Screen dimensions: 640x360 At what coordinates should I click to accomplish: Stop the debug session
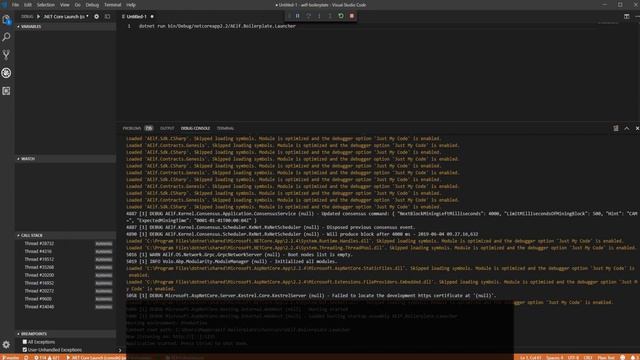[x=351, y=16]
